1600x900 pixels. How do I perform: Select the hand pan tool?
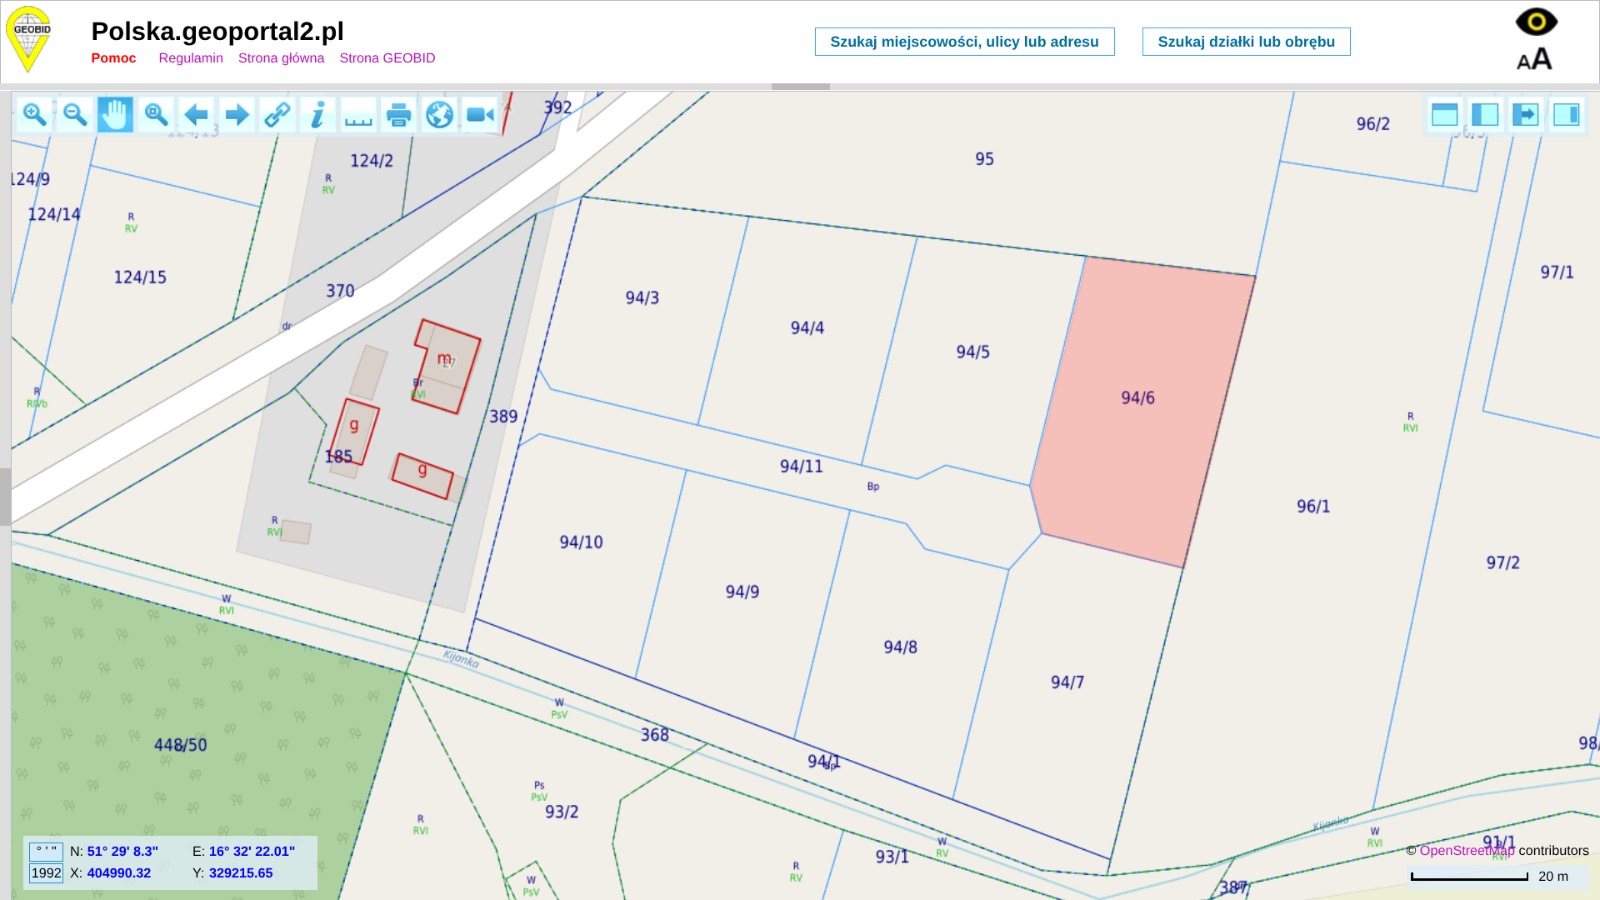(115, 115)
